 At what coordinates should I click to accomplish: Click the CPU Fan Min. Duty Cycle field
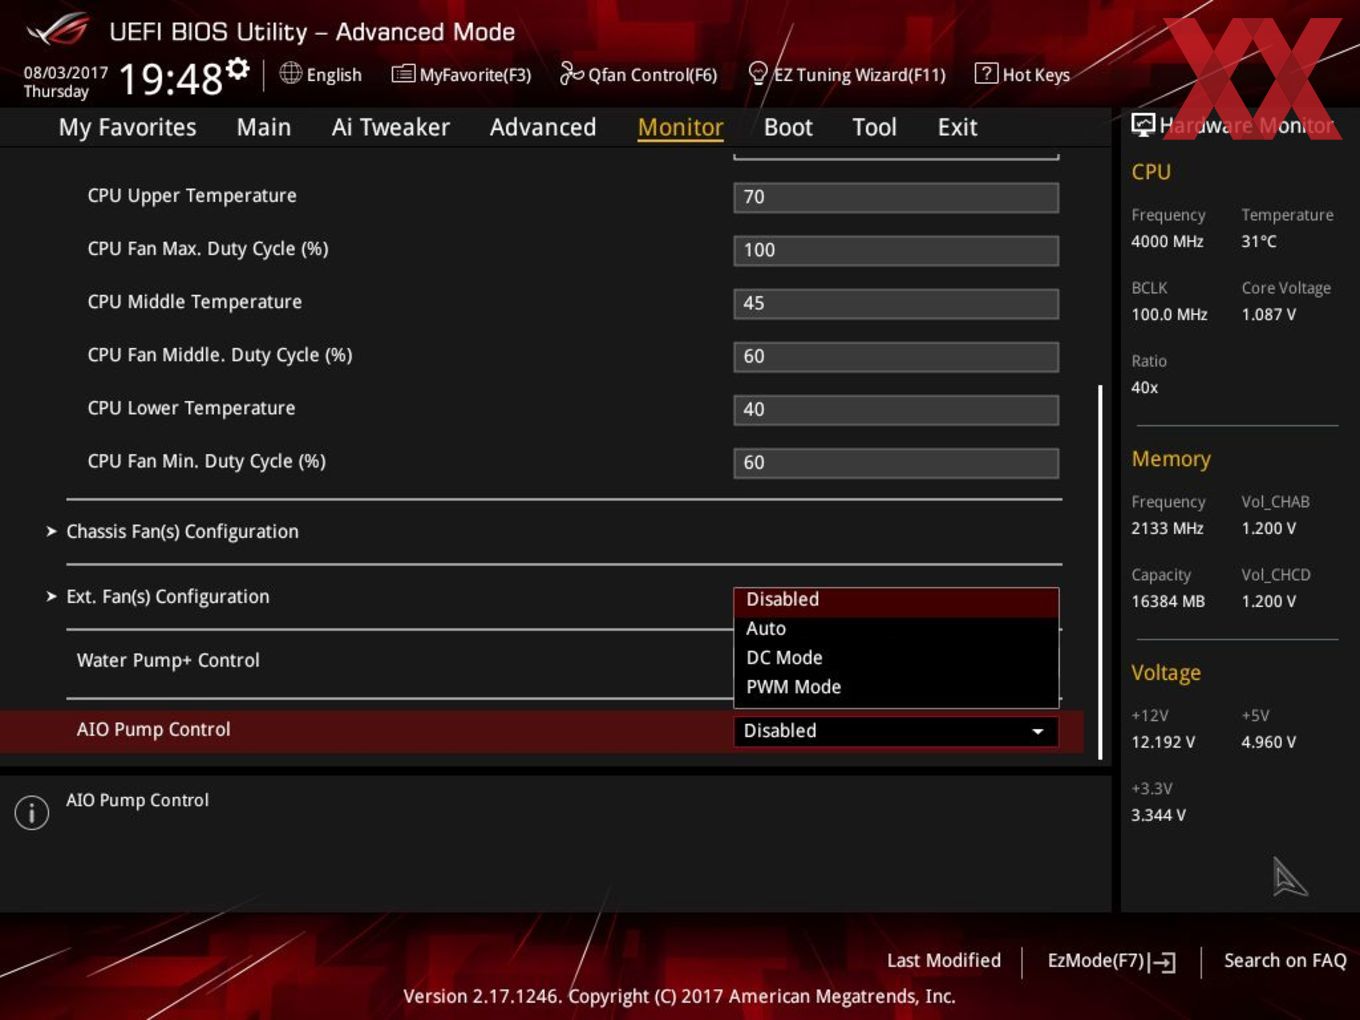[896, 462]
